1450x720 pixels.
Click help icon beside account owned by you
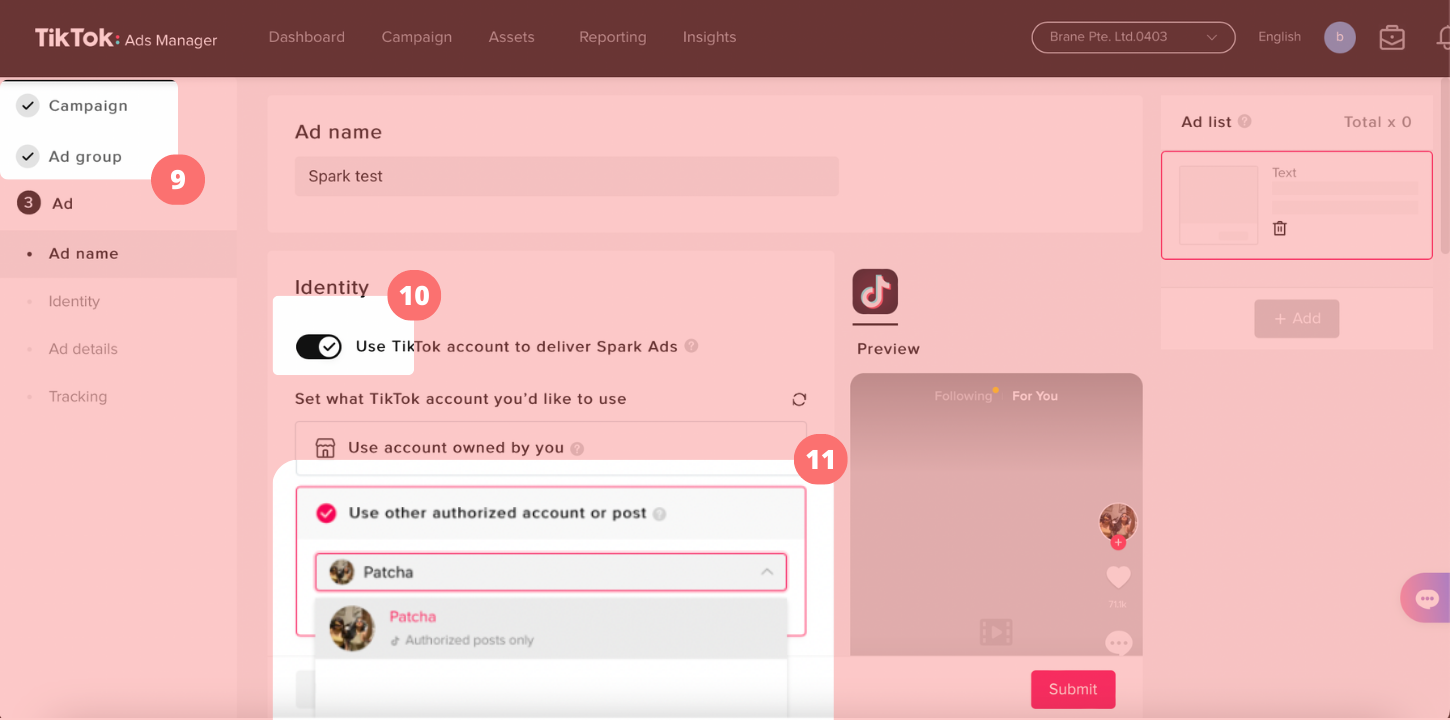pyautogui.click(x=577, y=449)
